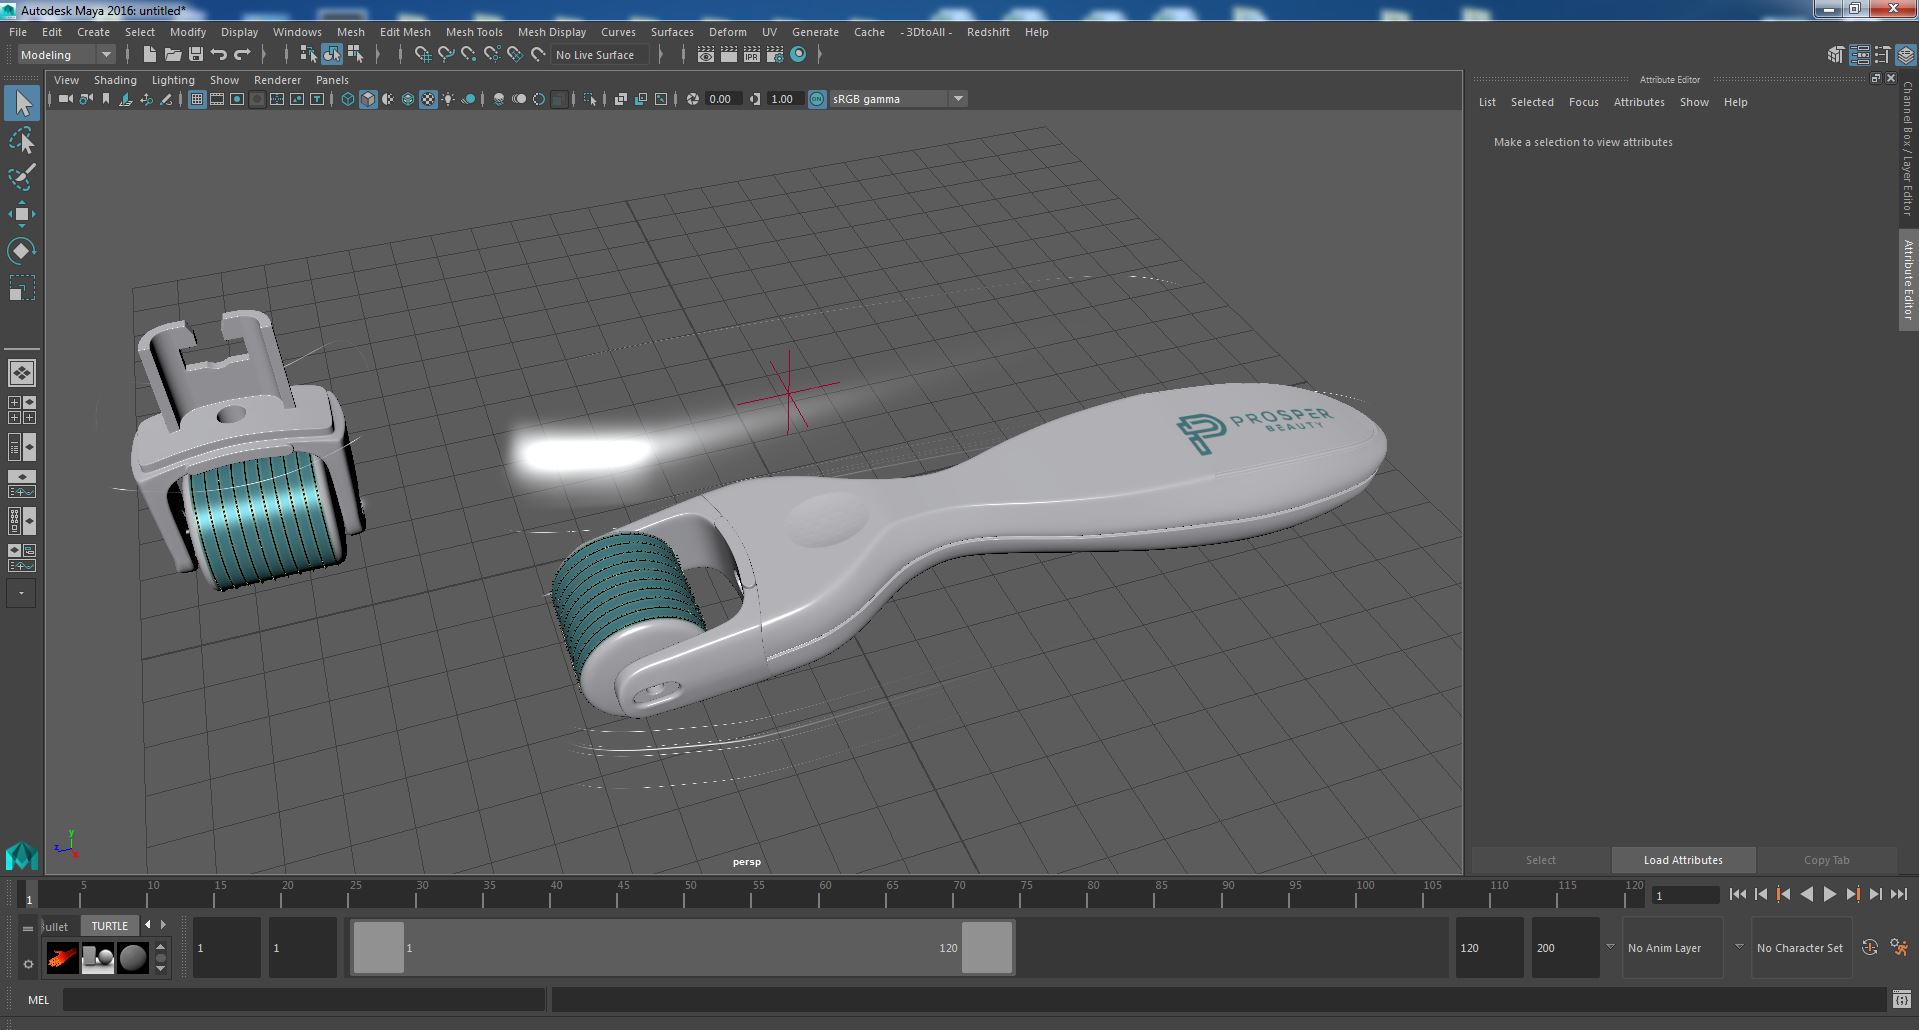Go to start of playback range
The width and height of the screenshot is (1919, 1030).
(x=1737, y=895)
